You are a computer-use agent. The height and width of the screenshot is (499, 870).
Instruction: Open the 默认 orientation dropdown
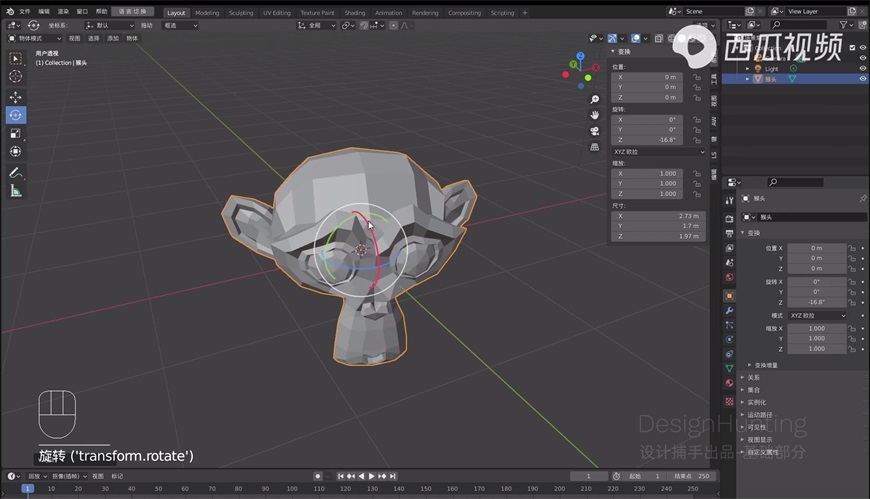tap(110, 26)
